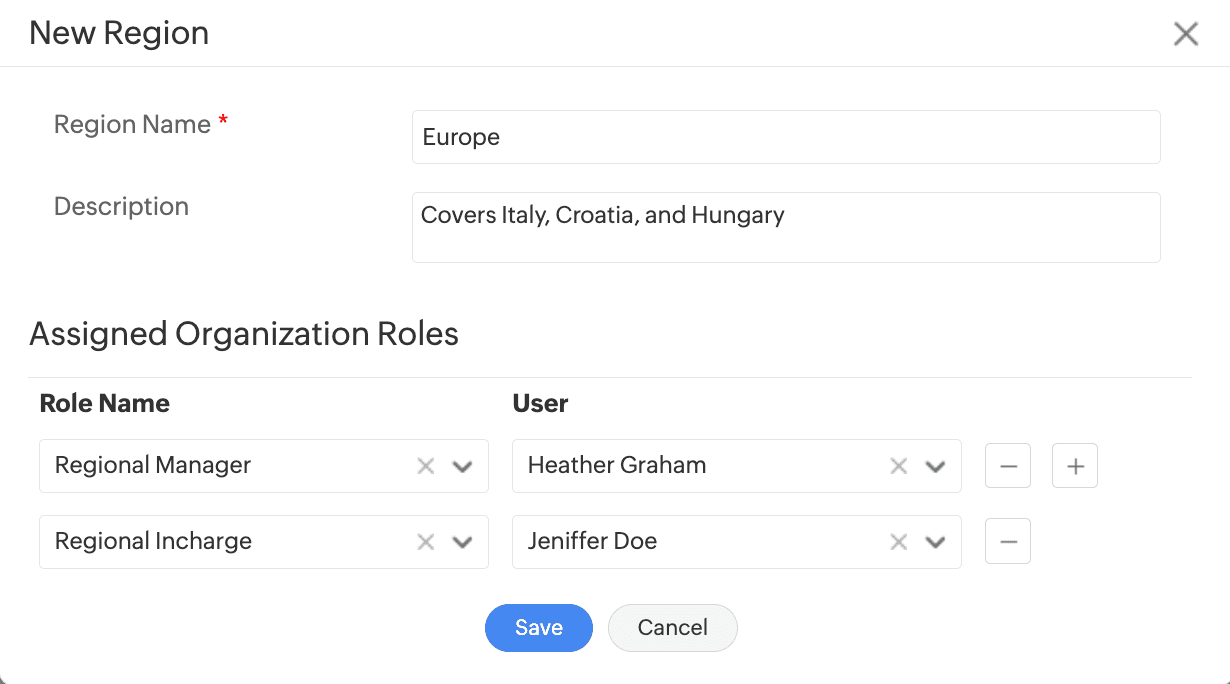Cancel creating the region
This screenshot has width=1230, height=684.
click(672, 628)
